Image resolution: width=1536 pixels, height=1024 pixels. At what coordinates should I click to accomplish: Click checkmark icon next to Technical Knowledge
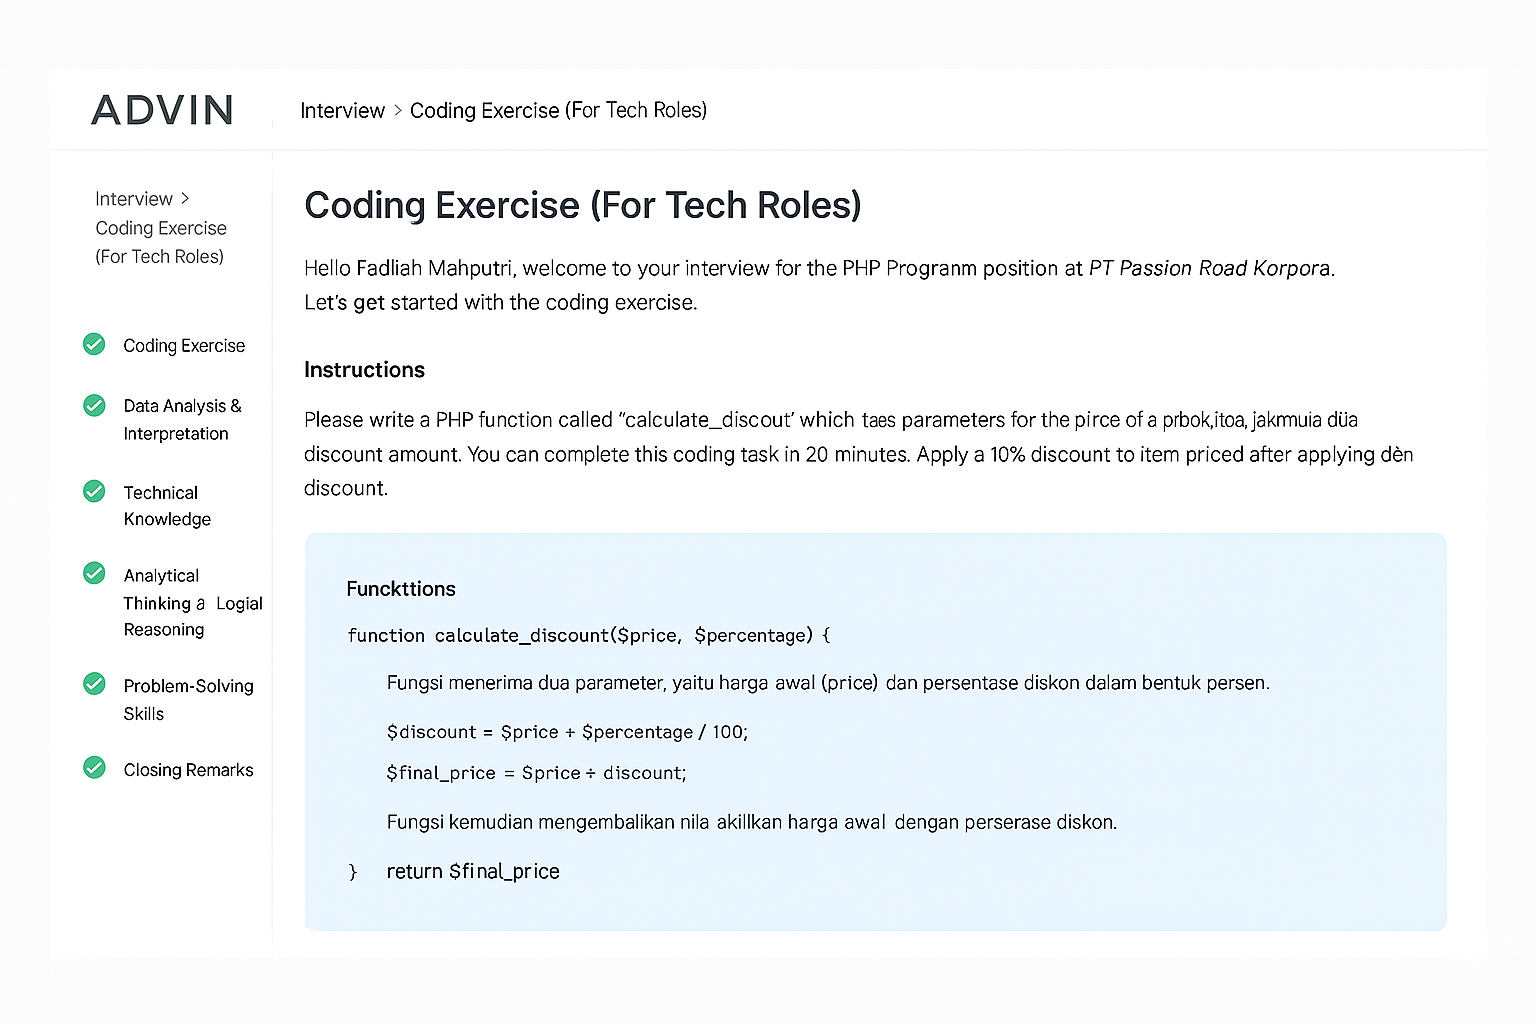94,491
